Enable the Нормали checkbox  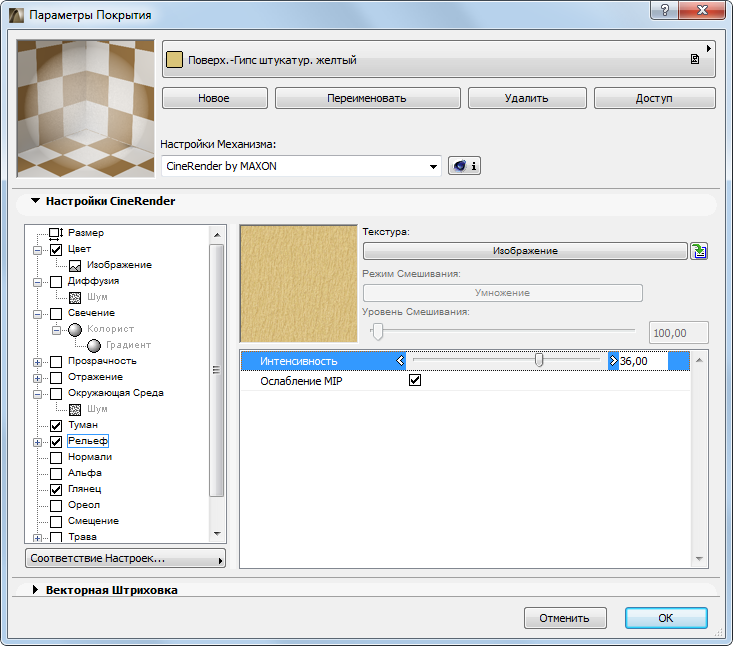[x=56, y=458]
